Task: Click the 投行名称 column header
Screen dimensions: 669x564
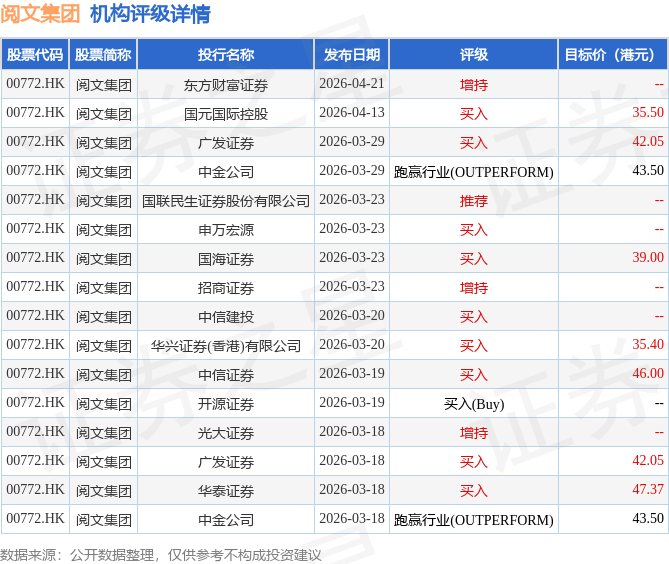Action: 226,55
